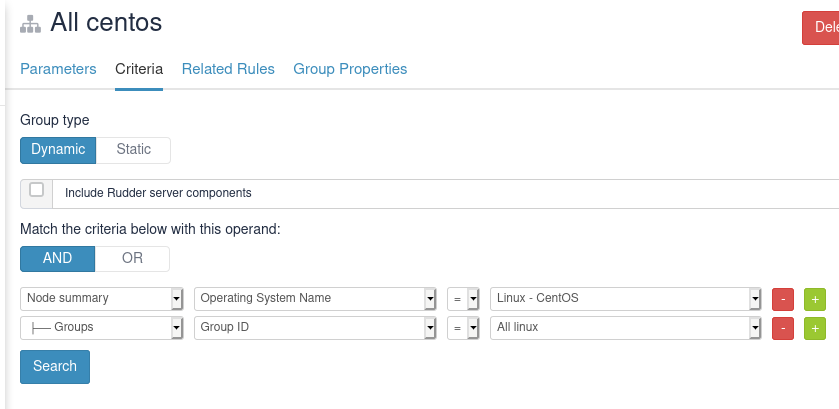This screenshot has width=839, height=409.
Task: Open comparator dropdown in Node summary row
Action: pos(463,299)
